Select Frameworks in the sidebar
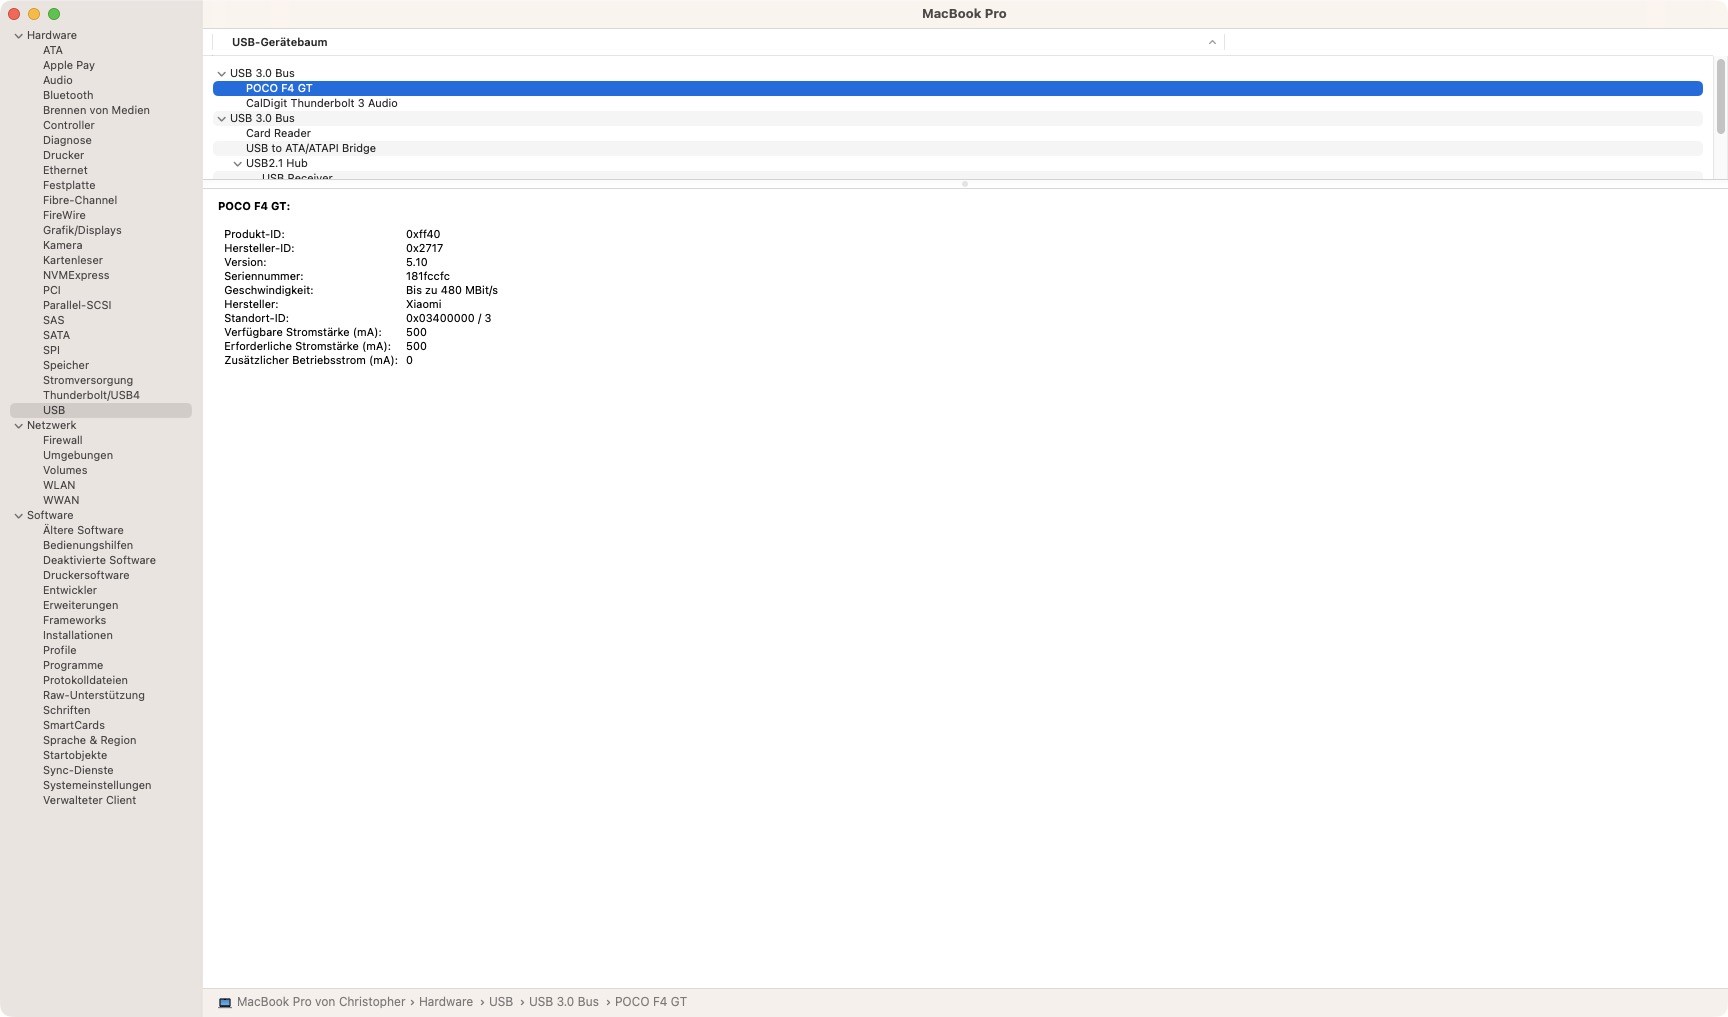Image resolution: width=1728 pixels, height=1017 pixels. point(74,620)
